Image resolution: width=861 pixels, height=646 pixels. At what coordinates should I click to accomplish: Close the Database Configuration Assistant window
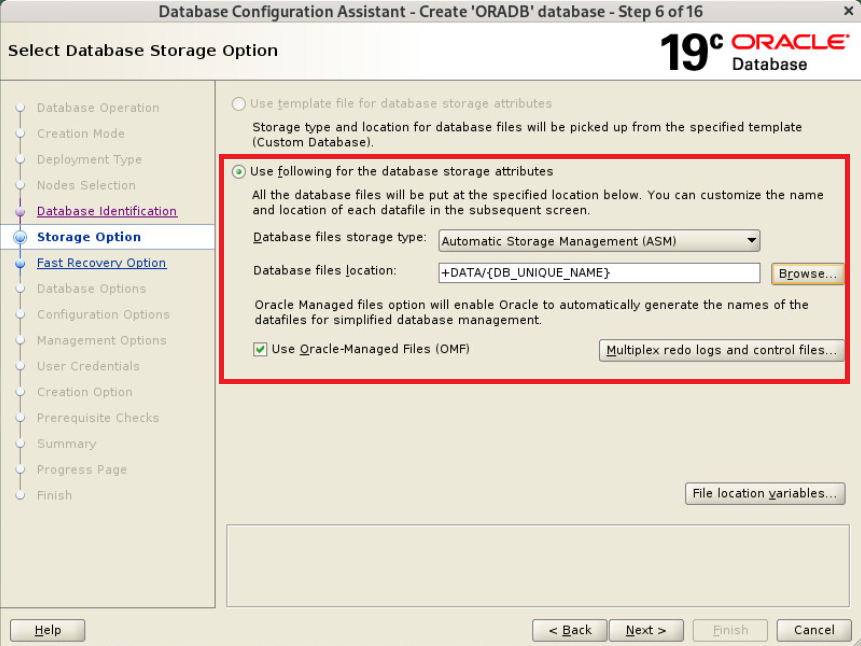coord(848,10)
